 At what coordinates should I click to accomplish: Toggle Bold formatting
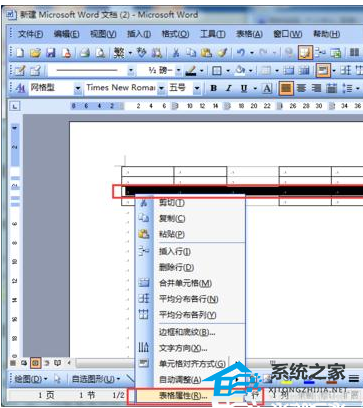(x=214, y=88)
